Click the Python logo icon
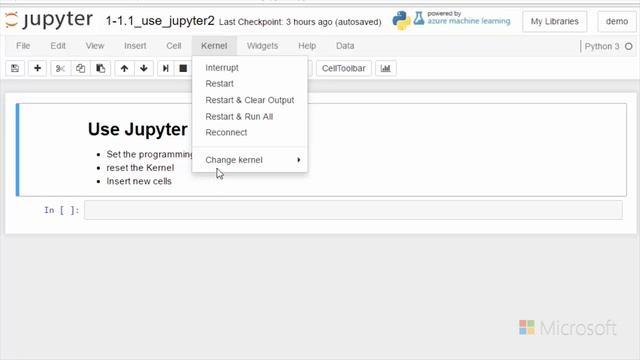Screen dimensions: 640x360 tap(401, 20)
